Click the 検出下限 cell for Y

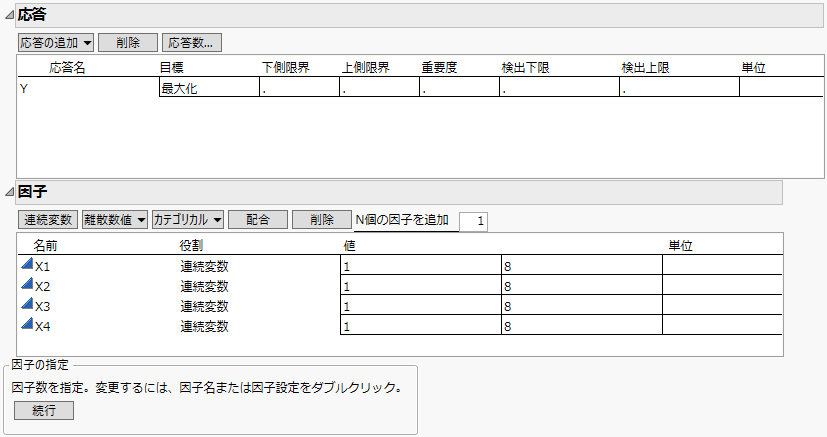pyautogui.click(x=560, y=88)
